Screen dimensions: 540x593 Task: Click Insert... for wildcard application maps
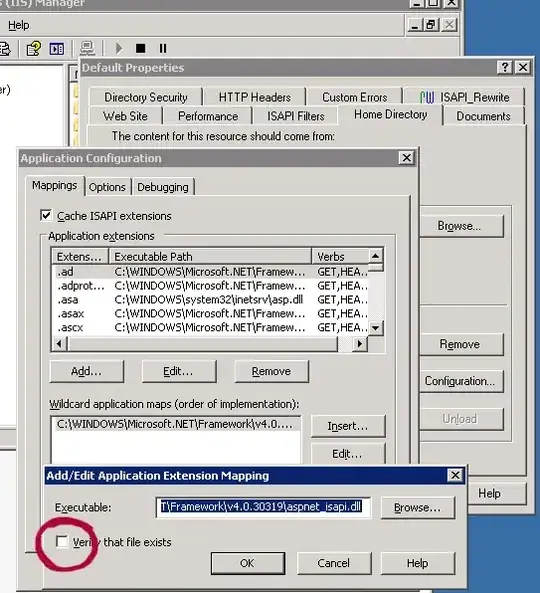pyautogui.click(x=348, y=426)
